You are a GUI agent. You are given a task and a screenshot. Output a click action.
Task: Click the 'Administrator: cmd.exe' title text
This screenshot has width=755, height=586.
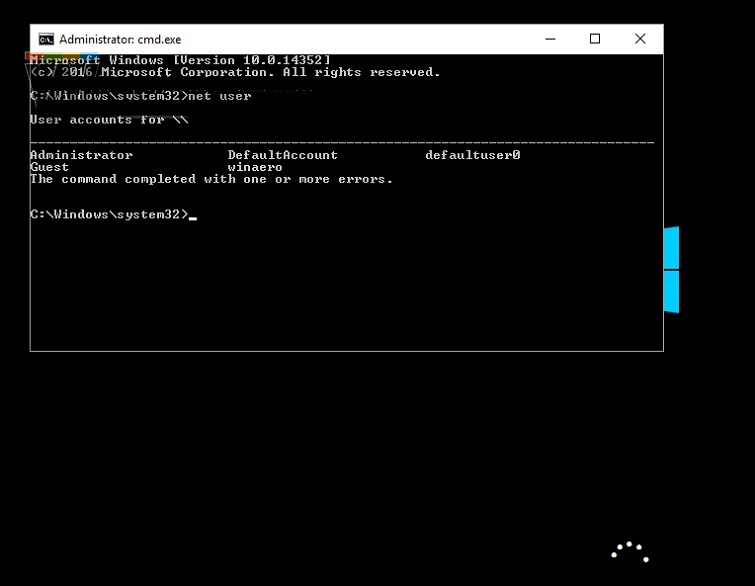pyautogui.click(x=119, y=39)
